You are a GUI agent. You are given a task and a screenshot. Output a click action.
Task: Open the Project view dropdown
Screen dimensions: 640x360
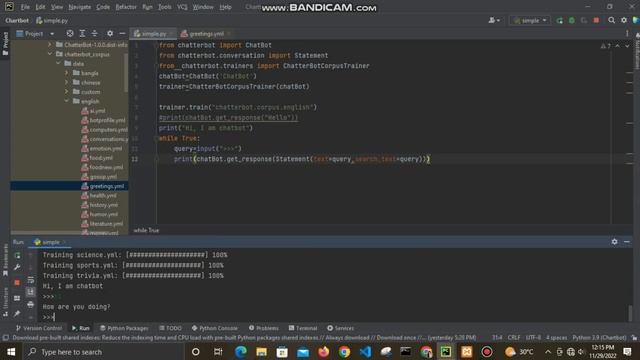(35, 33)
